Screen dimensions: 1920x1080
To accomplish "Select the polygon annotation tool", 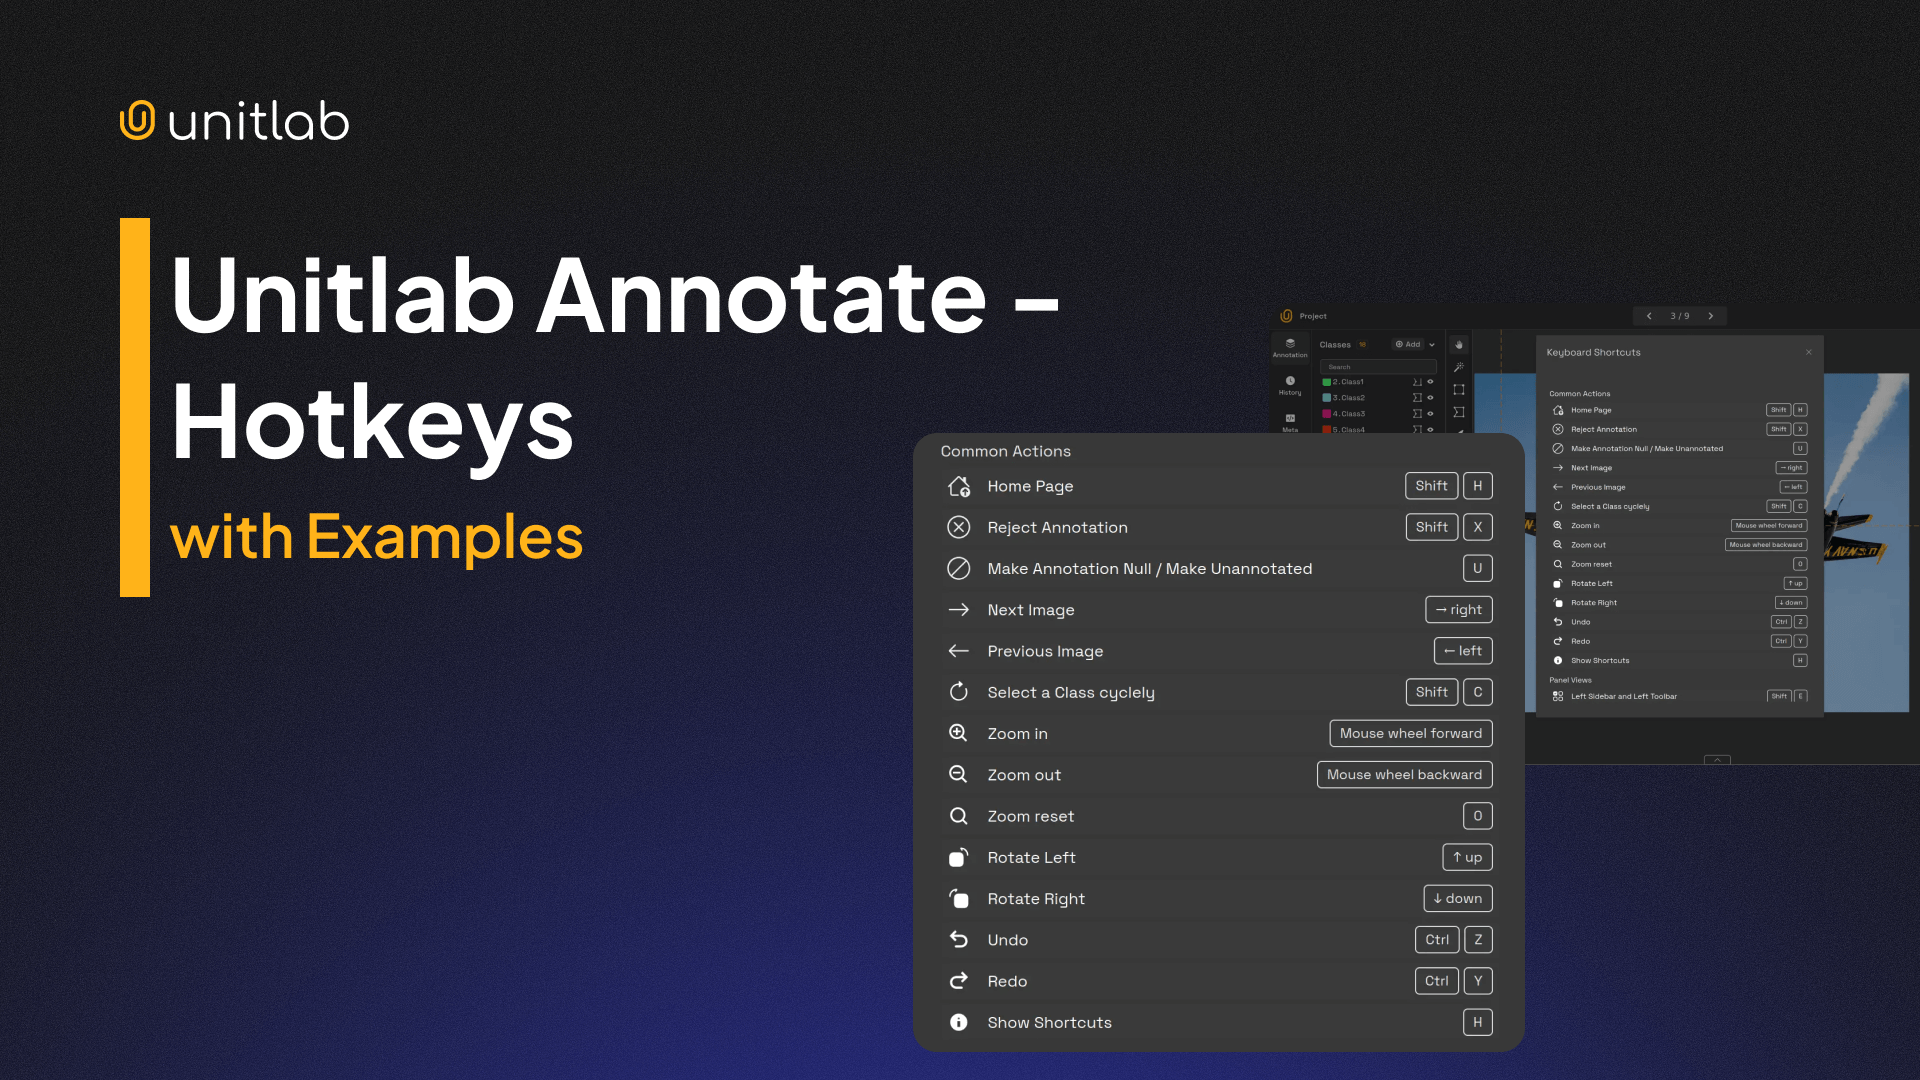I will pos(1459,411).
